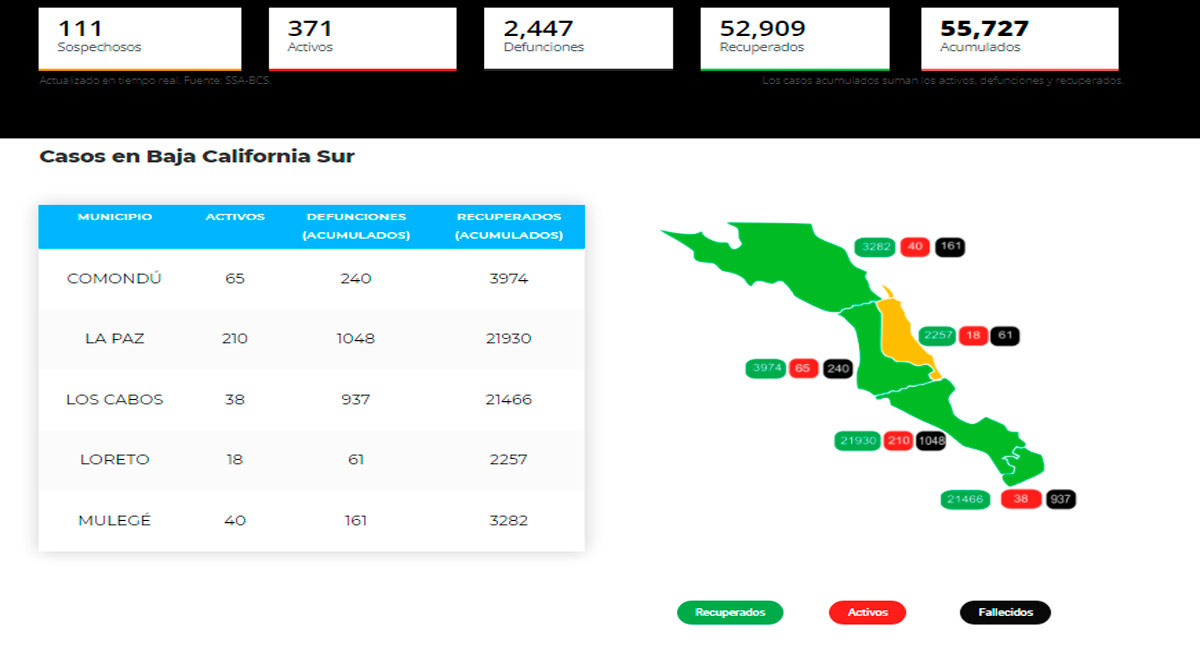The width and height of the screenshot is (1200, 666).
Task: Click Comondú active cases value 65 in table
Action: point(235,278)
